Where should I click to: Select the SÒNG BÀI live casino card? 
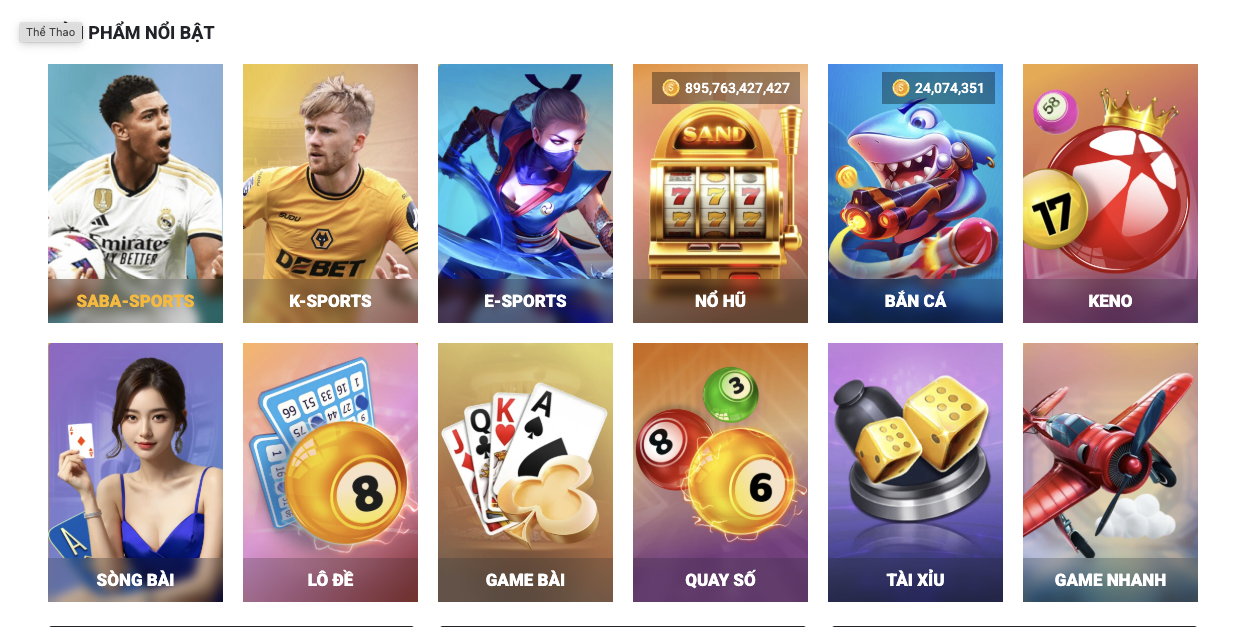coord(135,472)
